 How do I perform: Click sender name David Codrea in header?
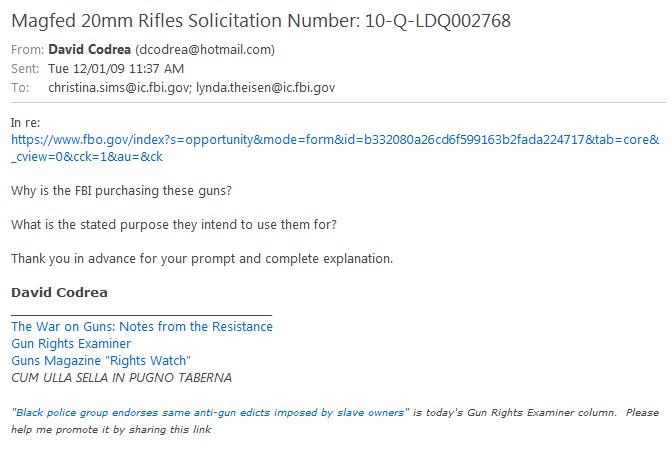click(x=90, y=50)
